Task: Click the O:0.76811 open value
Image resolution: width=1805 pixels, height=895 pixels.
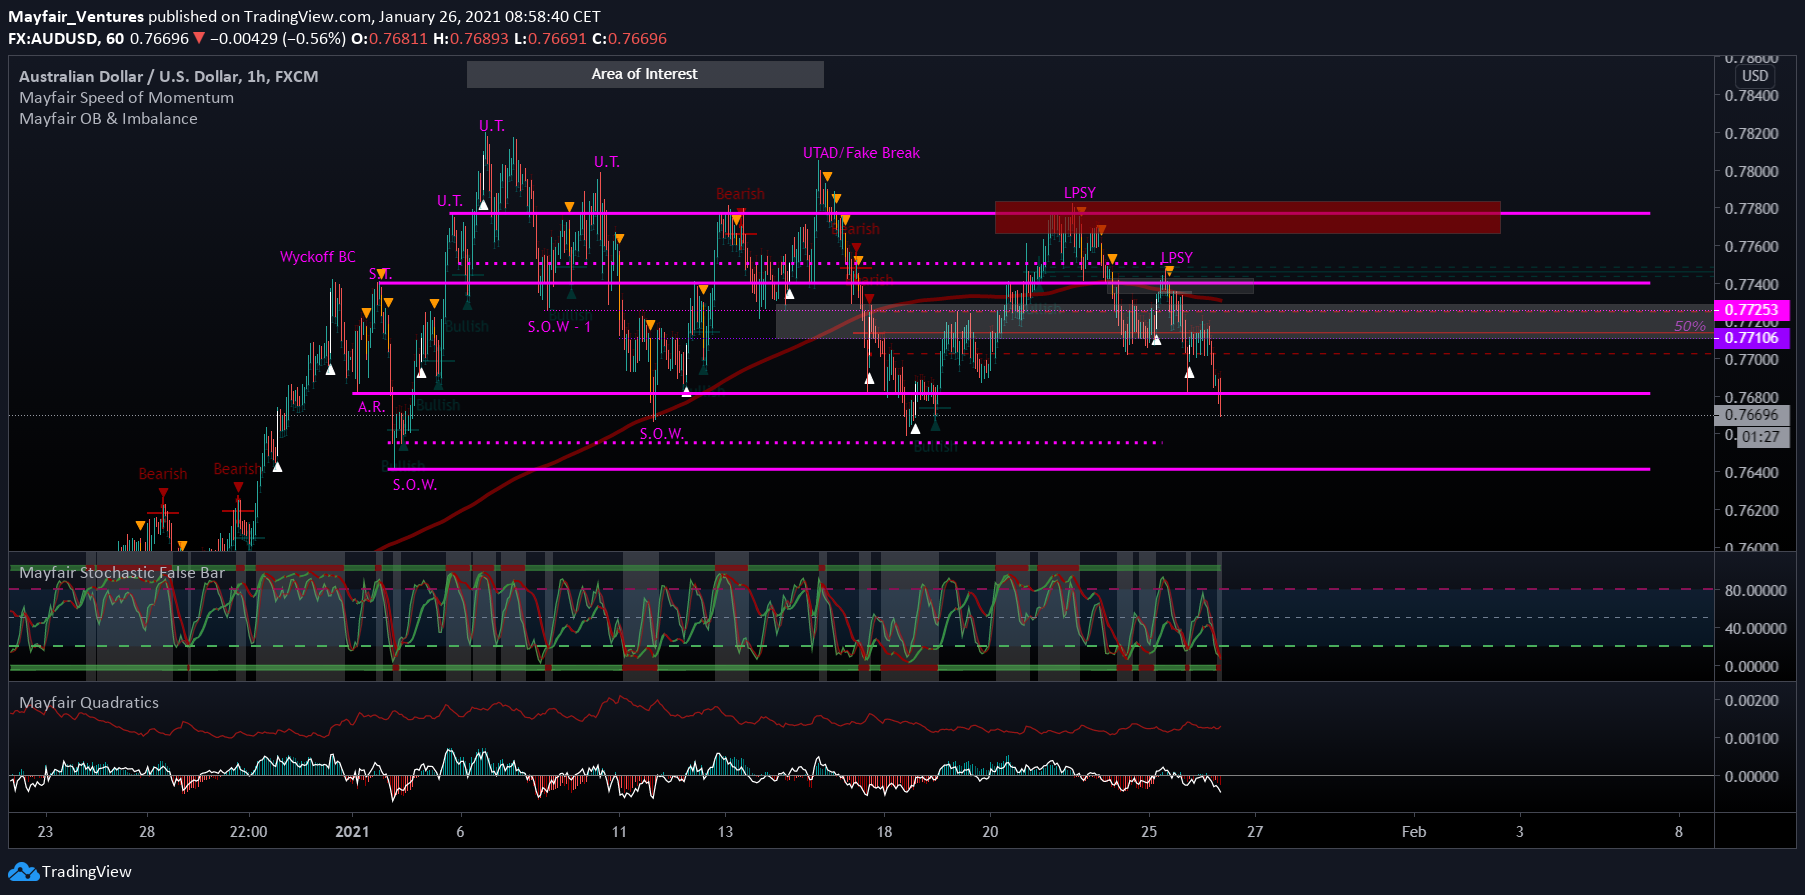Action: coord(389,39)
